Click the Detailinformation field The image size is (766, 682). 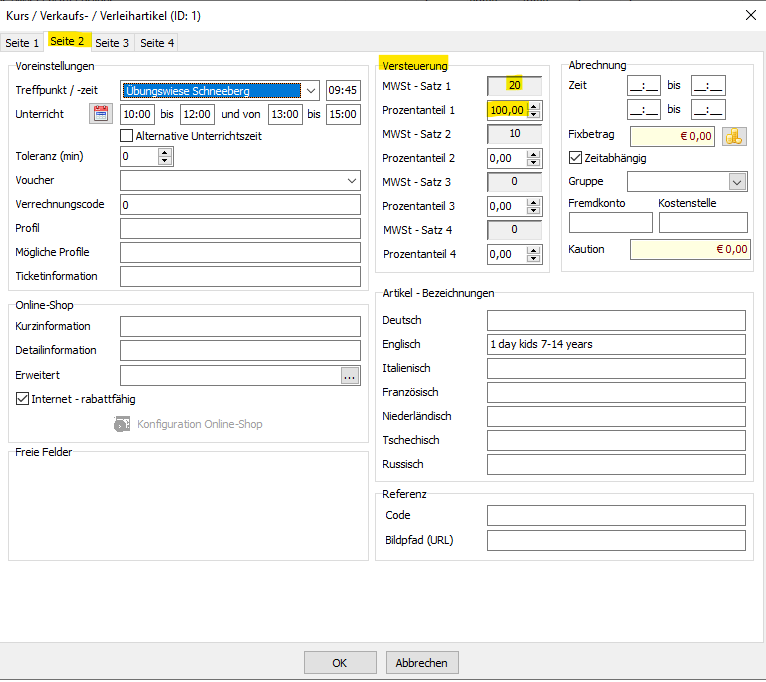click(x=240, y=350)
